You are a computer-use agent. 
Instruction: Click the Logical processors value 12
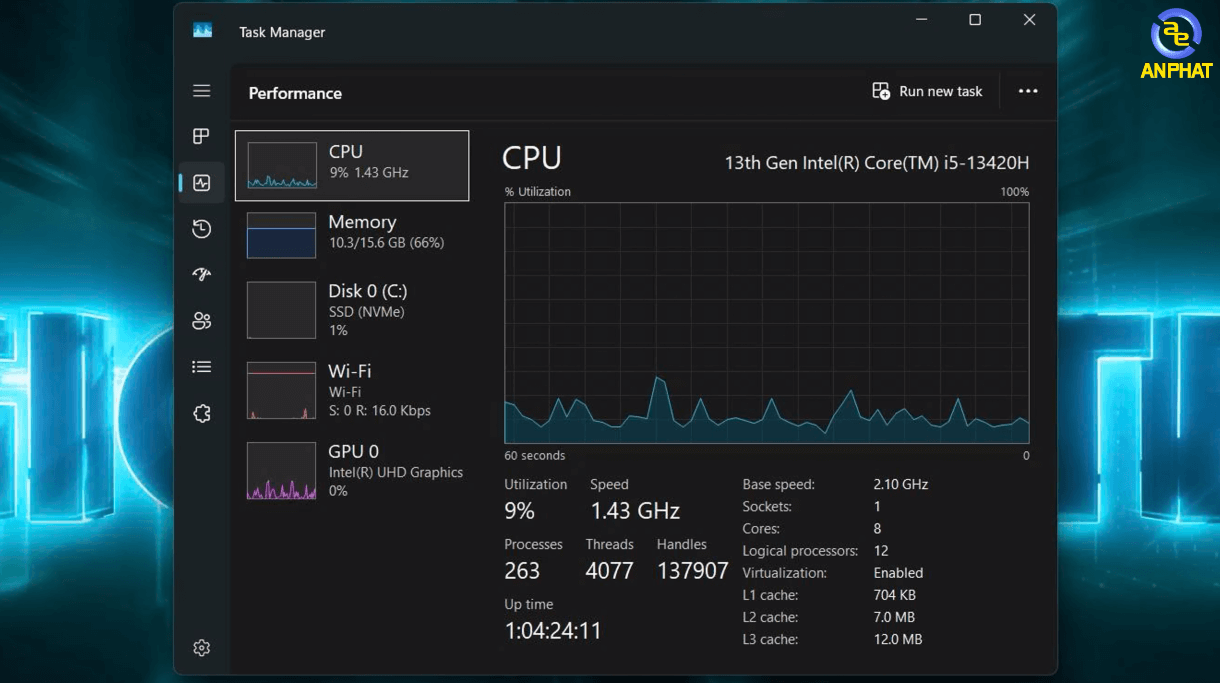[881, 551]
